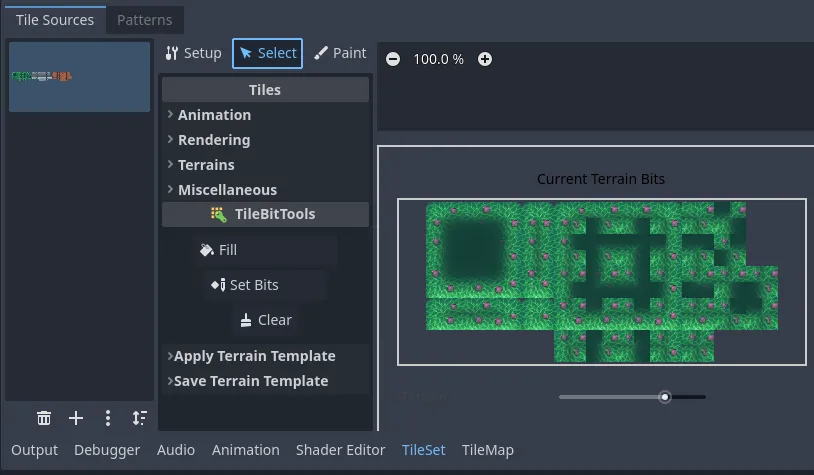814x475 pixels.
Task: Click the Tiles section header
Action: coord(265,90)
